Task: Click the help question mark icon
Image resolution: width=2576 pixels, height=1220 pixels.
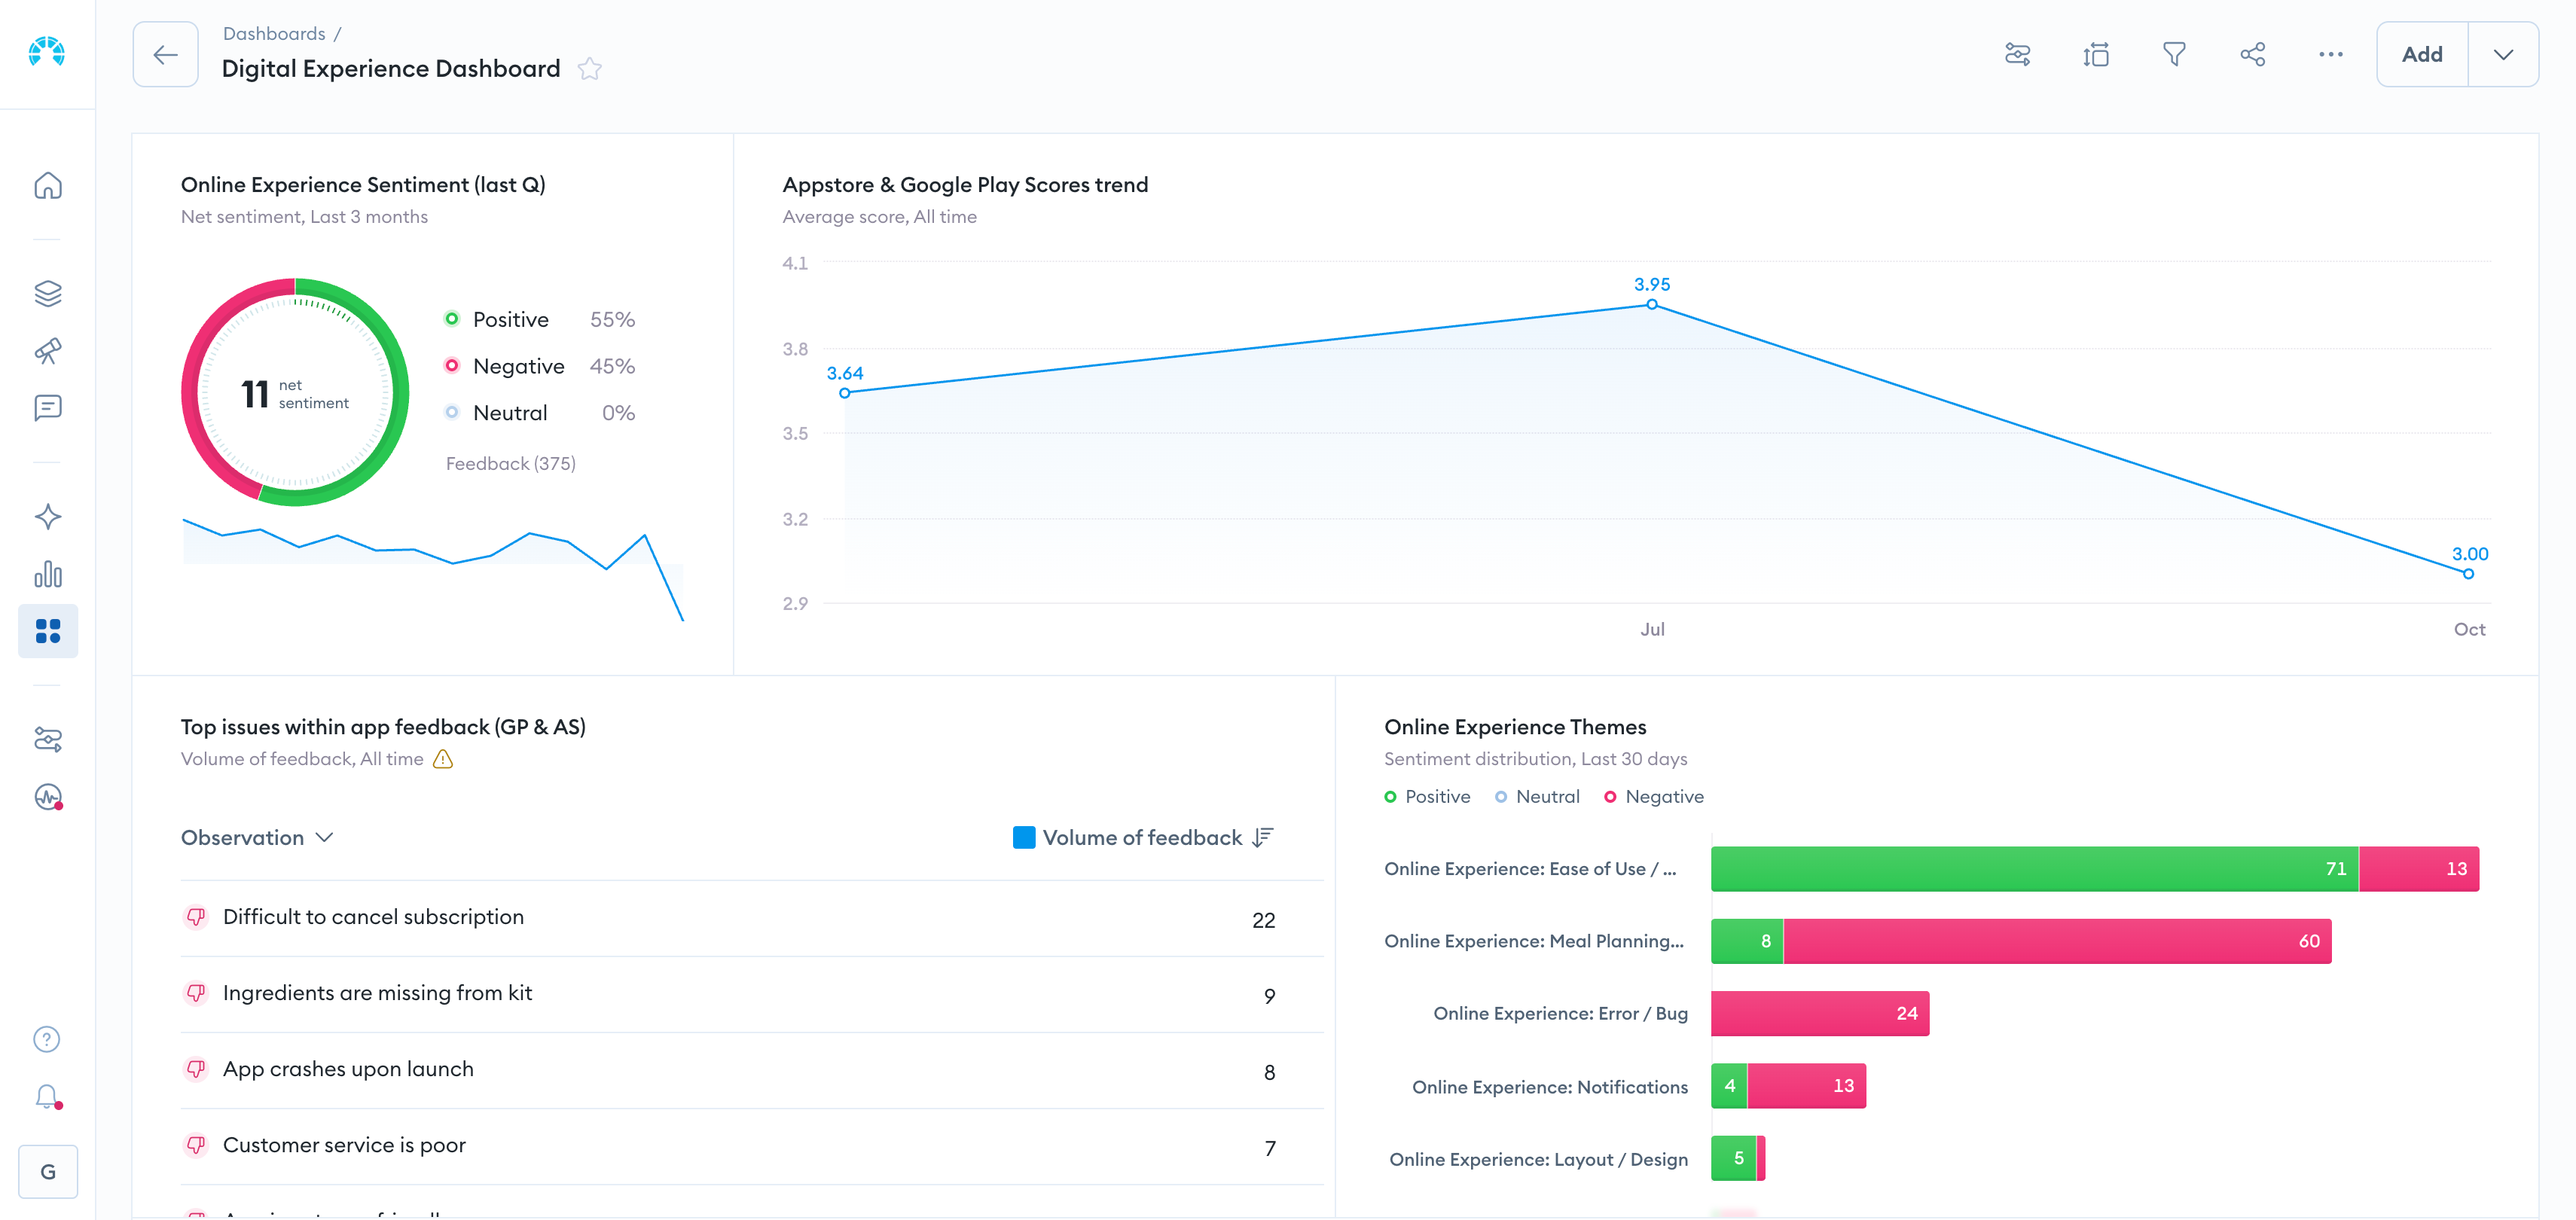Action: (x=48, y=1039)
